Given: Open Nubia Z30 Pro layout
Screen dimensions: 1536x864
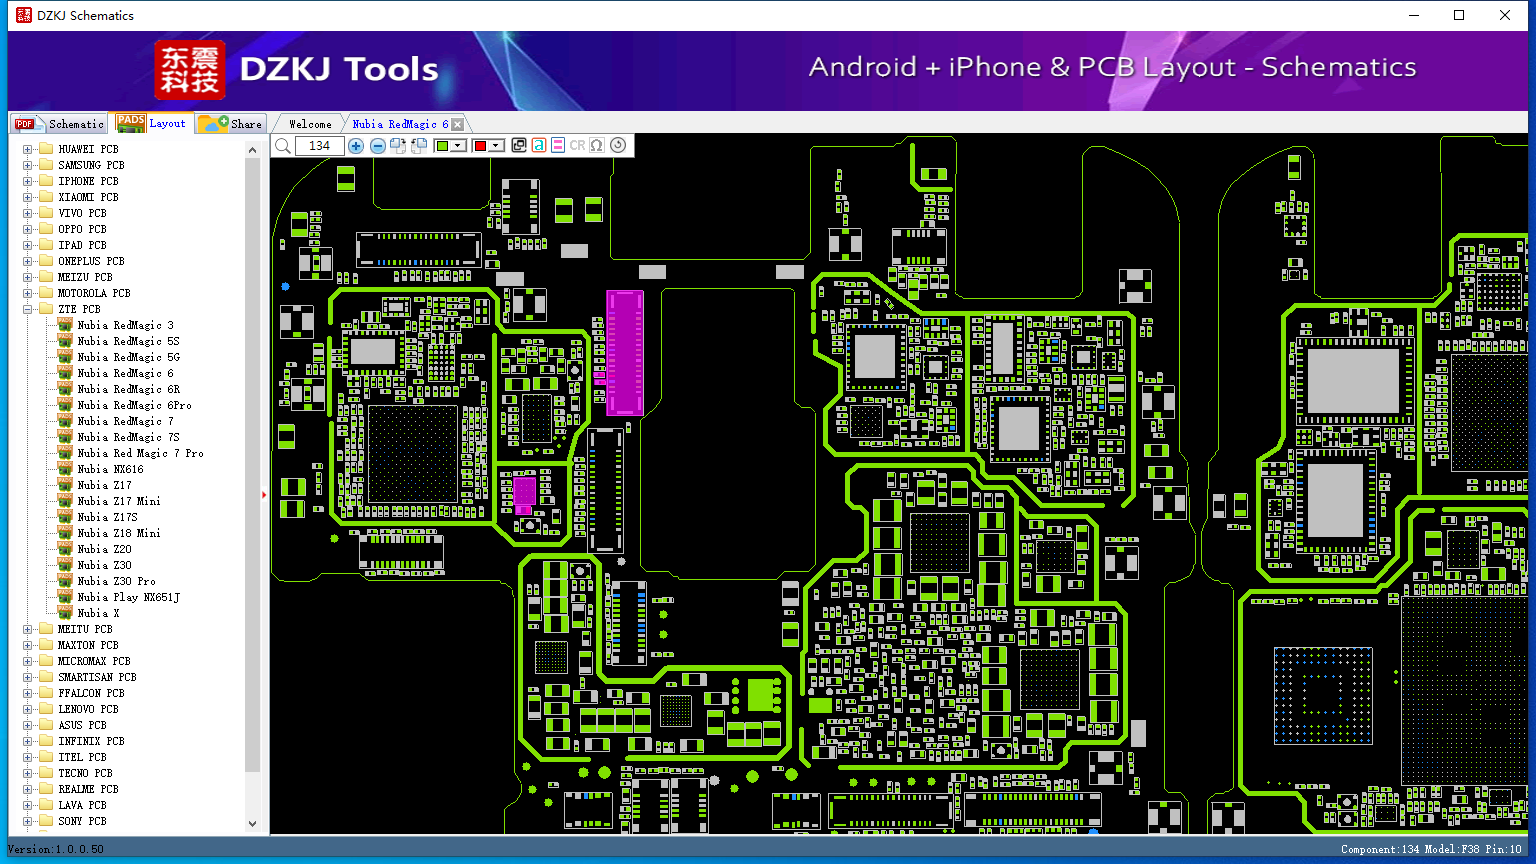Looking at the screenshot, I should click(116, 581).
